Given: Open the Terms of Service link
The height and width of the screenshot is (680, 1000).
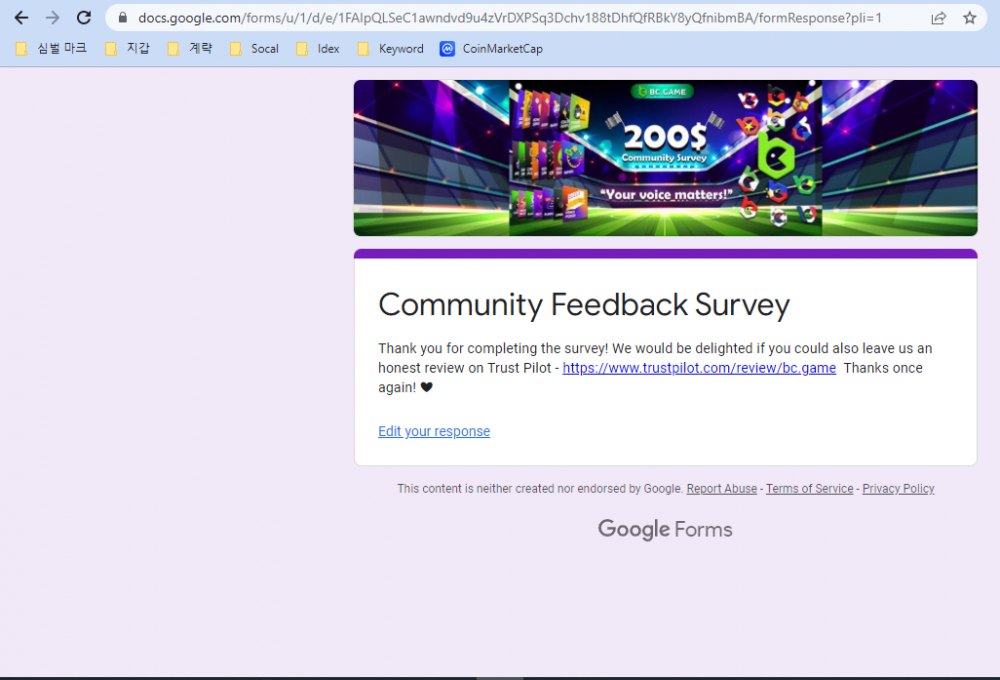Looking at the screenshot, I should pos(809,489).
